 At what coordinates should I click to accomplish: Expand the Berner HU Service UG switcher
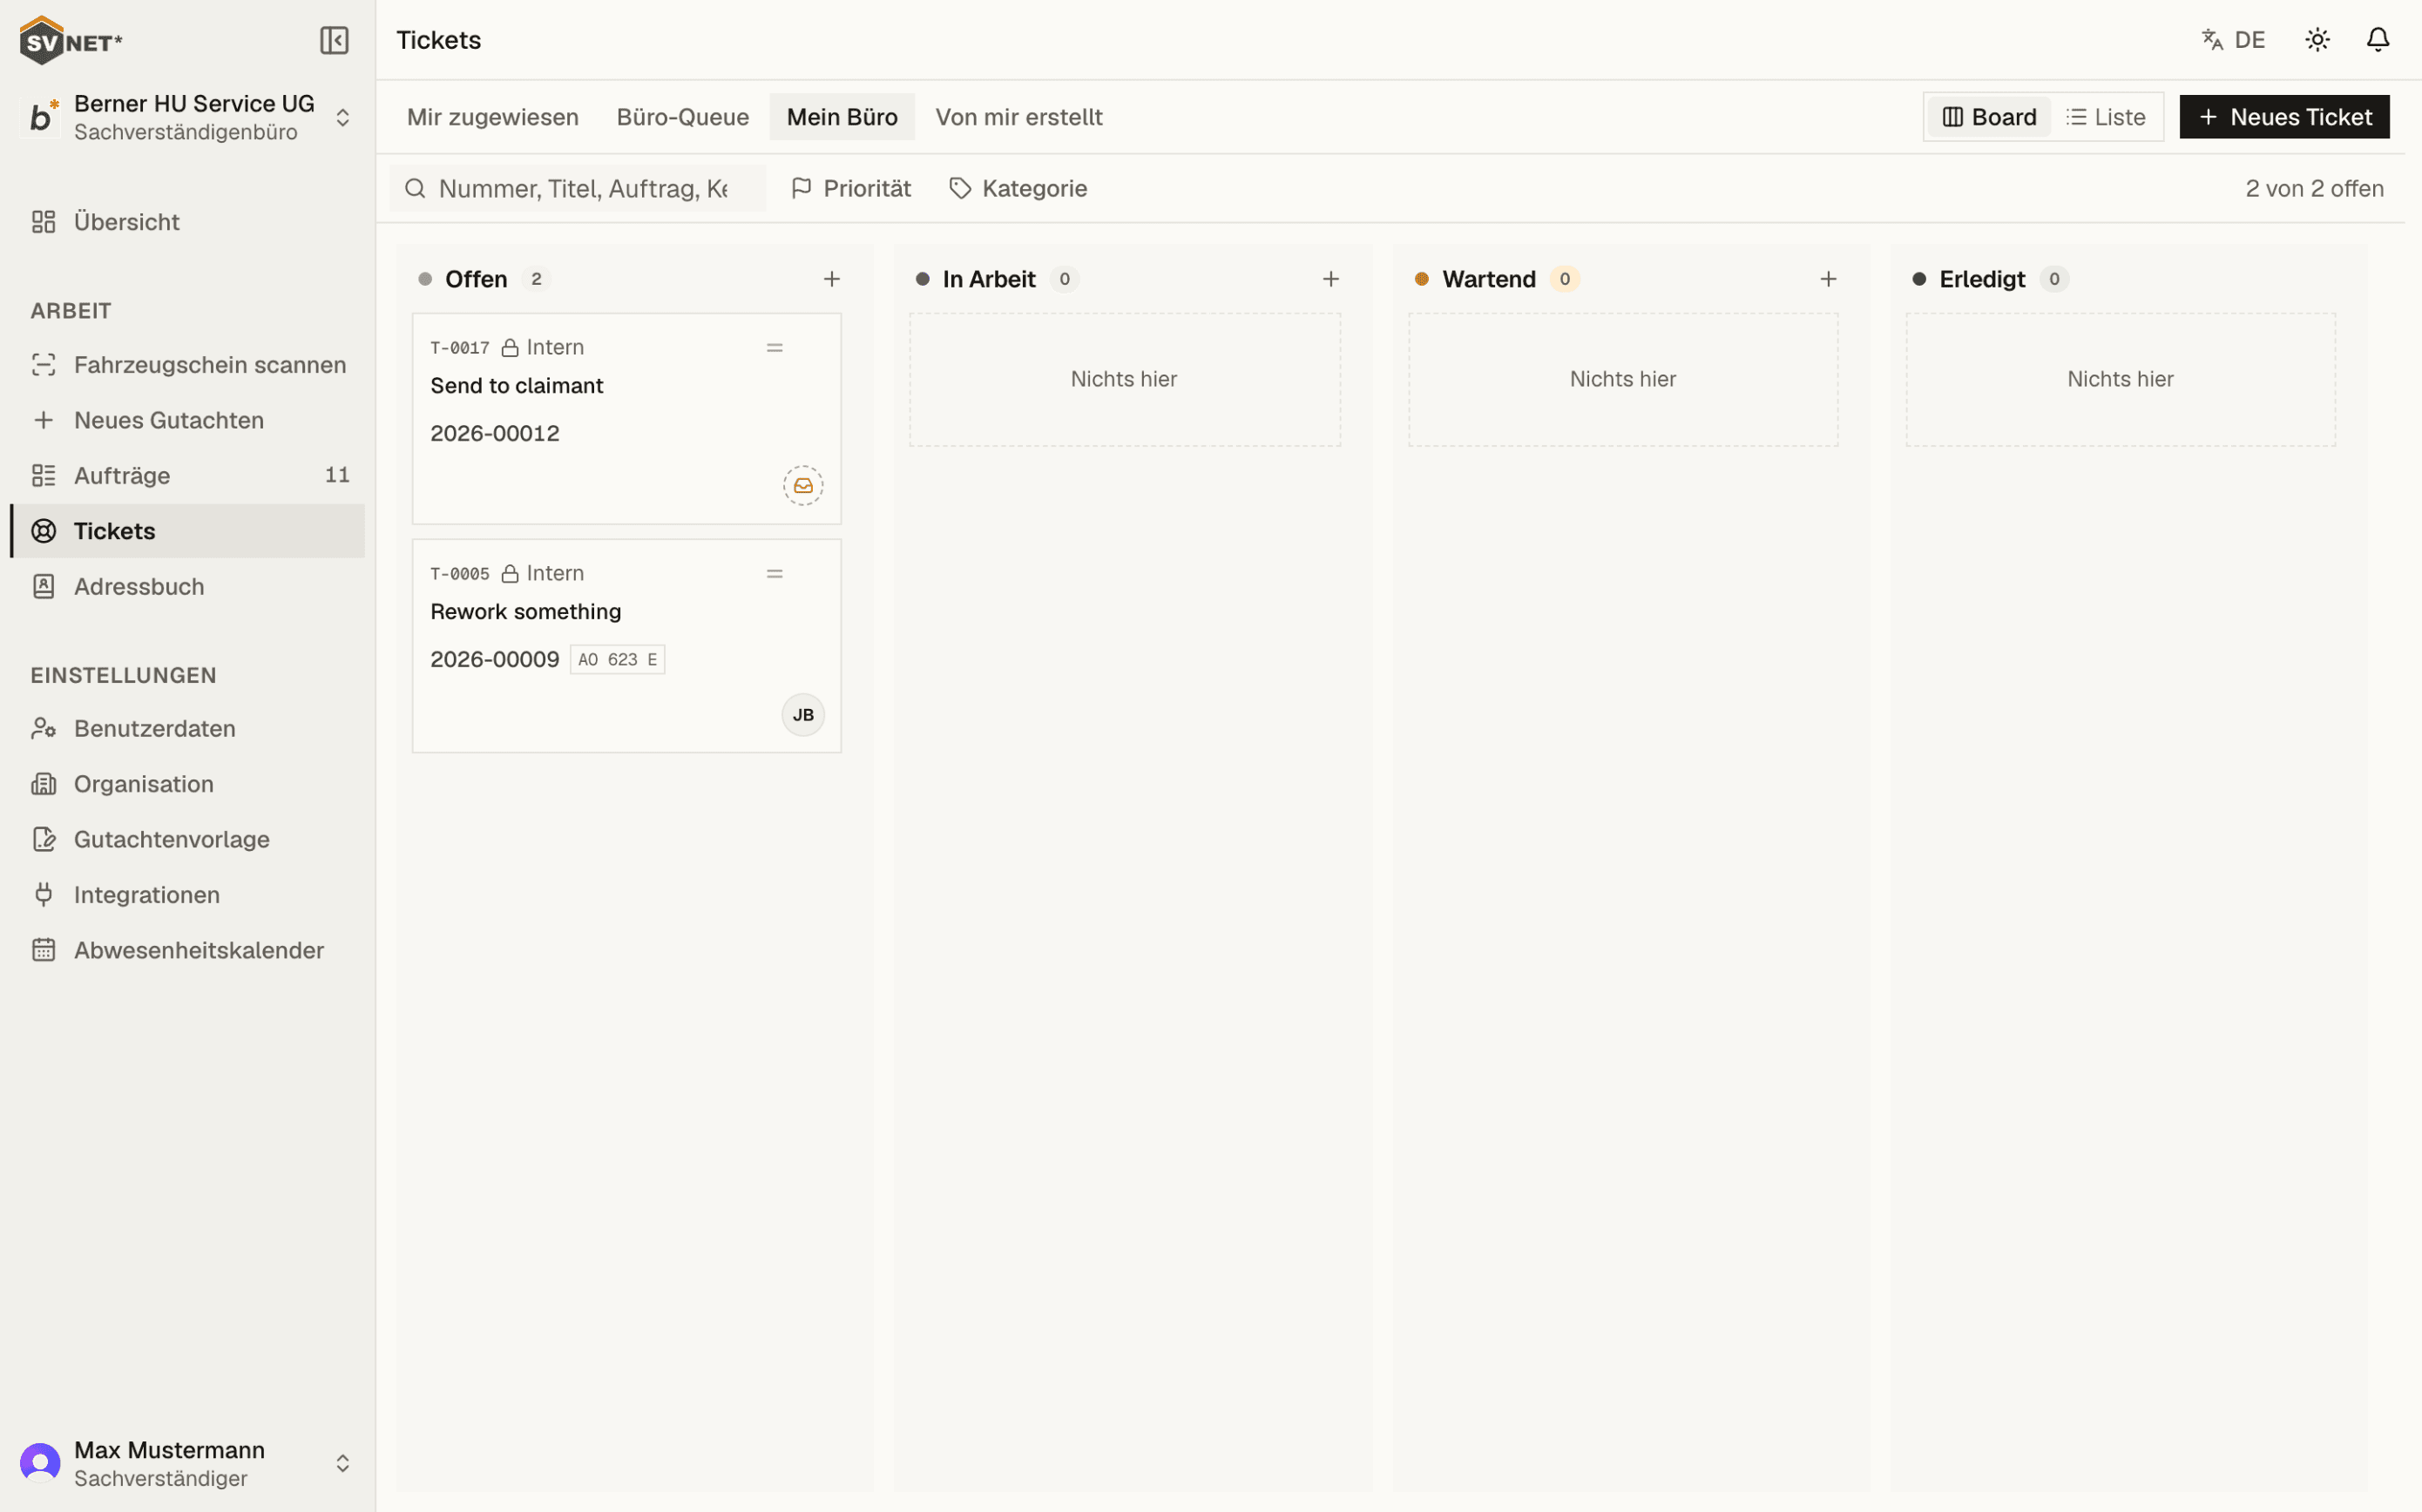click(188, 117)
